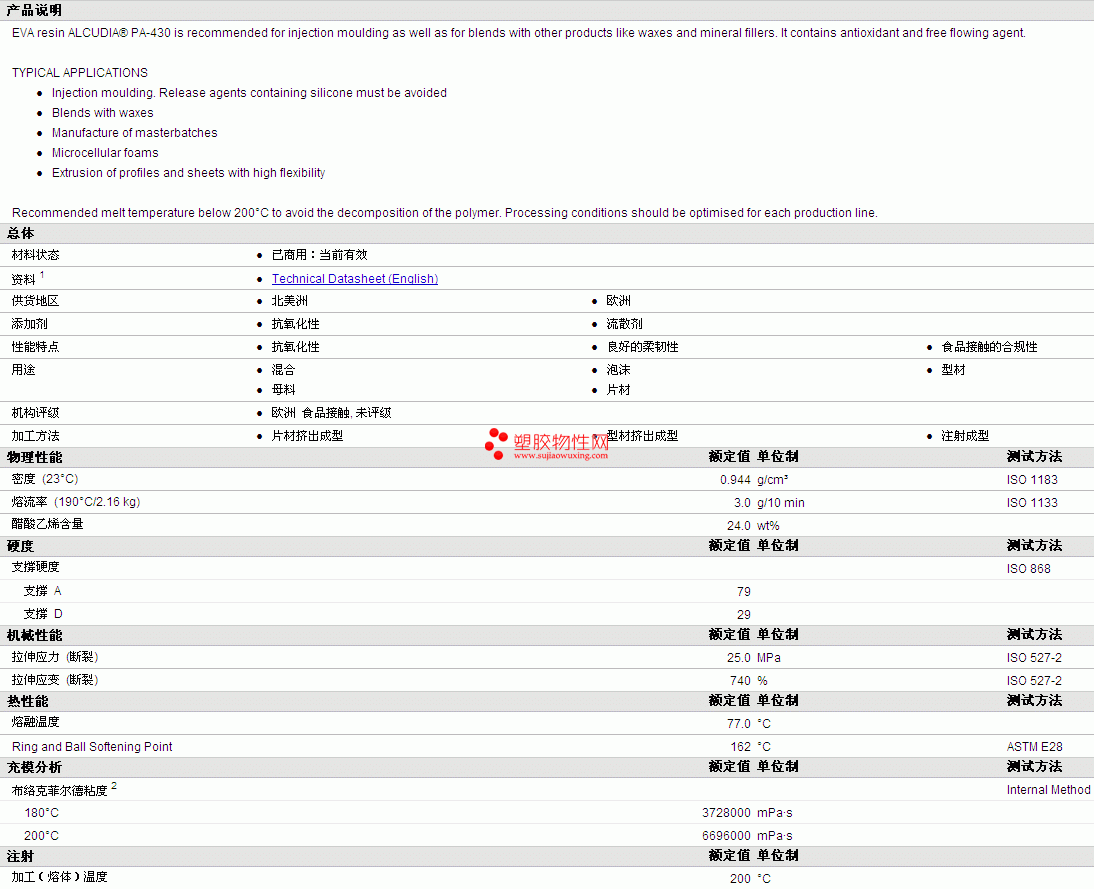
Task: Click processing melt temperature value 200
Action: tap(740, 879)
